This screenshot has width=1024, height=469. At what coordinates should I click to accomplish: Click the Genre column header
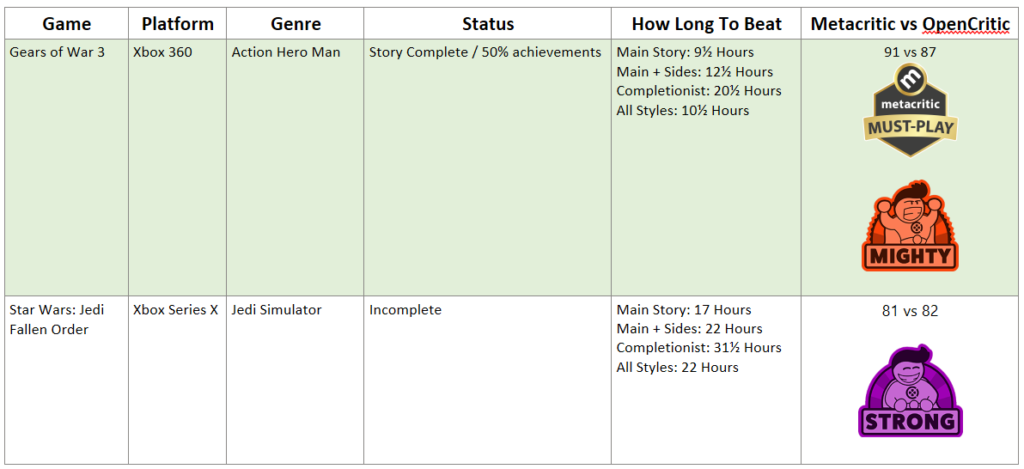296,23
